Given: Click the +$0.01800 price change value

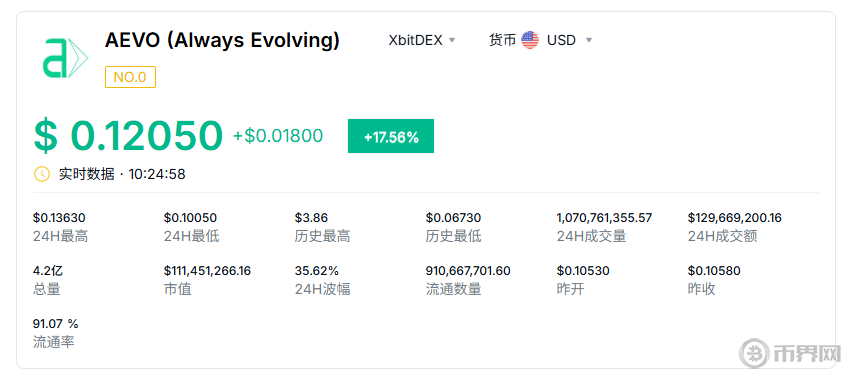Looking at the screenshot, I should [278, 135].
